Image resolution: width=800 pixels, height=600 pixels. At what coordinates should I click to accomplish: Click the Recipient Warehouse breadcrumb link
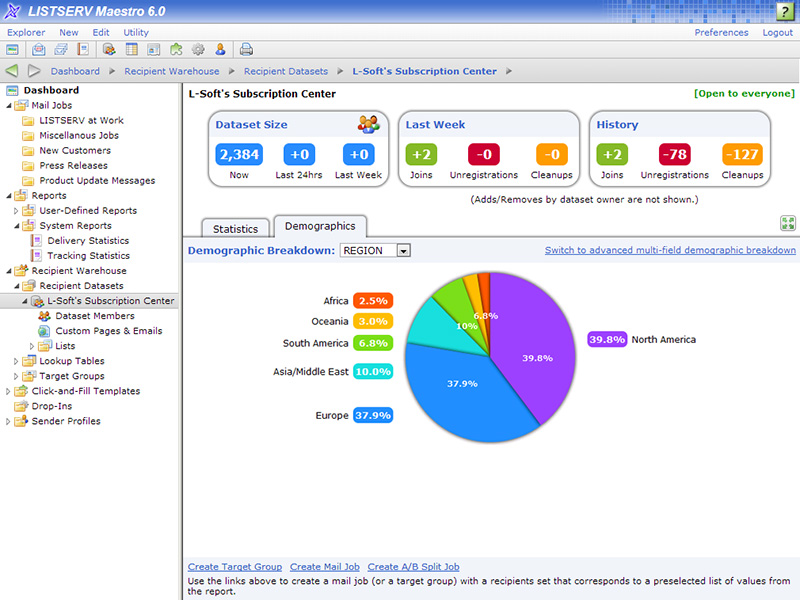point(172,71)
